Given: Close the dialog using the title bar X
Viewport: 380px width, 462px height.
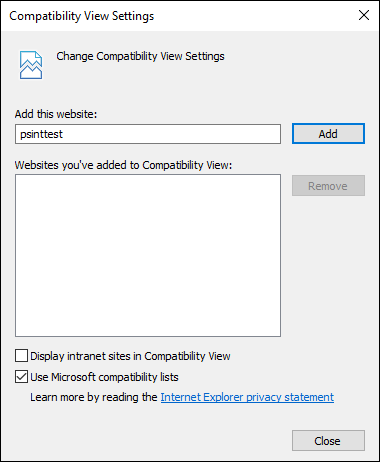Looking at the screenshot, I should point(364,15).
